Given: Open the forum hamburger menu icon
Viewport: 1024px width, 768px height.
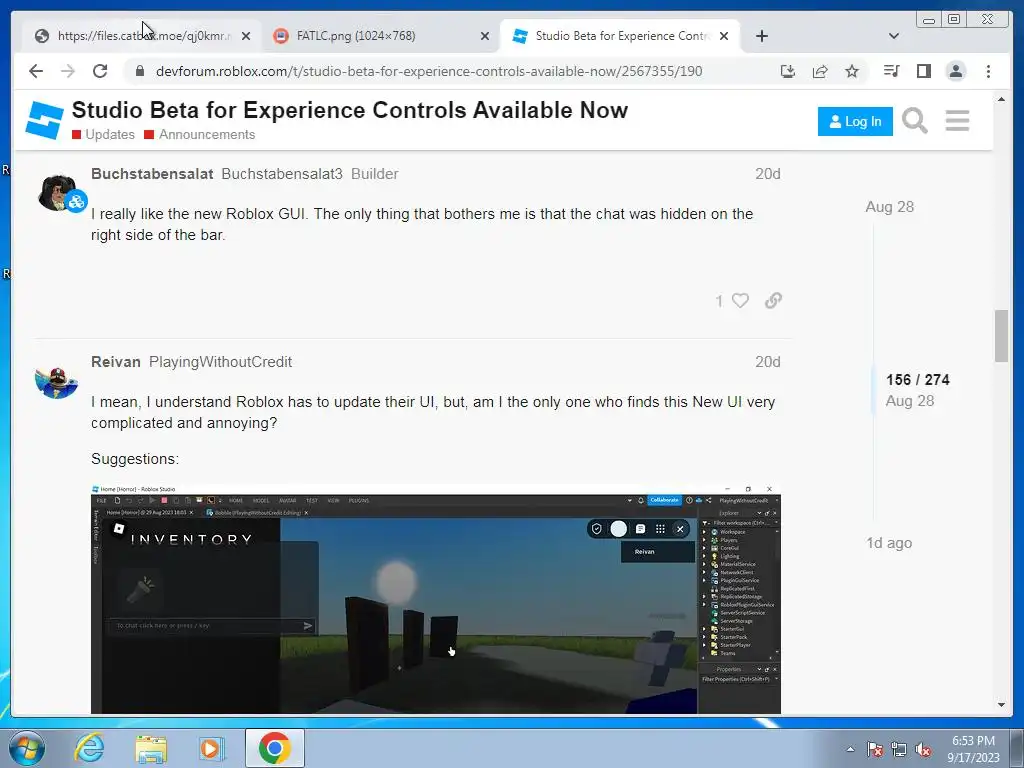Looking at the screenshot, I should pos(957,121).
